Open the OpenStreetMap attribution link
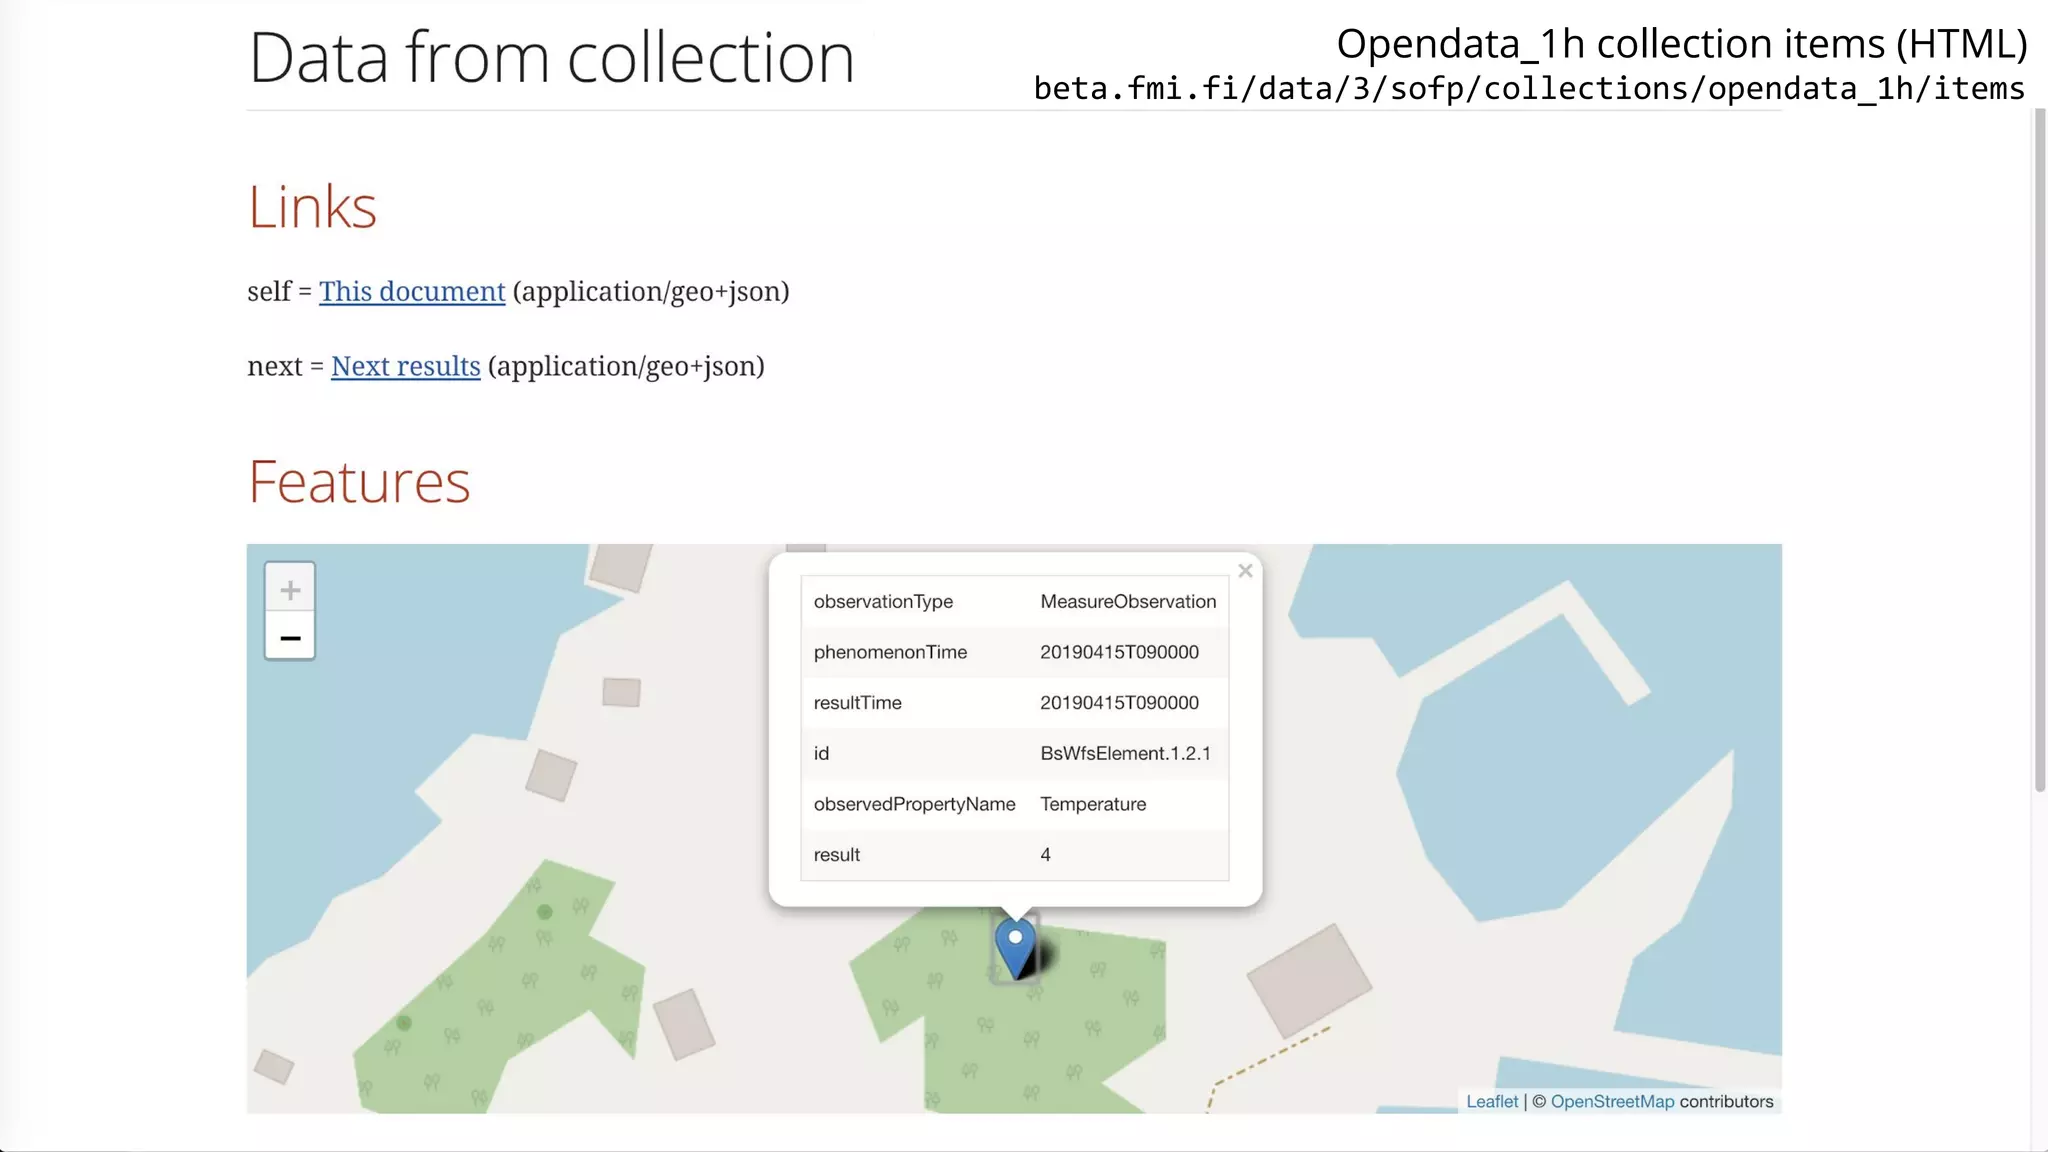The width and height of the screenshot is (2048, 1152). click(1612, 1101)
